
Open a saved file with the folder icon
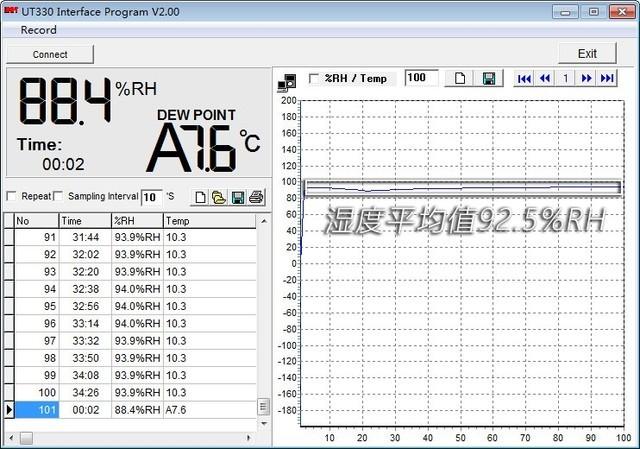tap(219, 197)
